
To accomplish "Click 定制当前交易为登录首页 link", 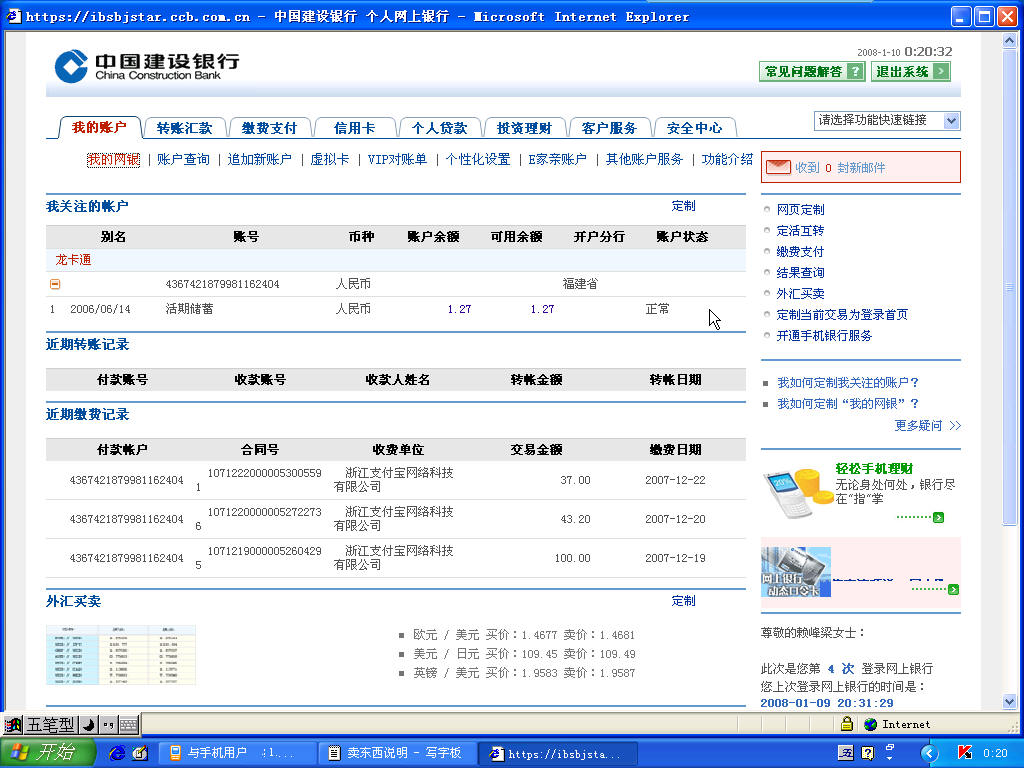I will pos(842,314).
